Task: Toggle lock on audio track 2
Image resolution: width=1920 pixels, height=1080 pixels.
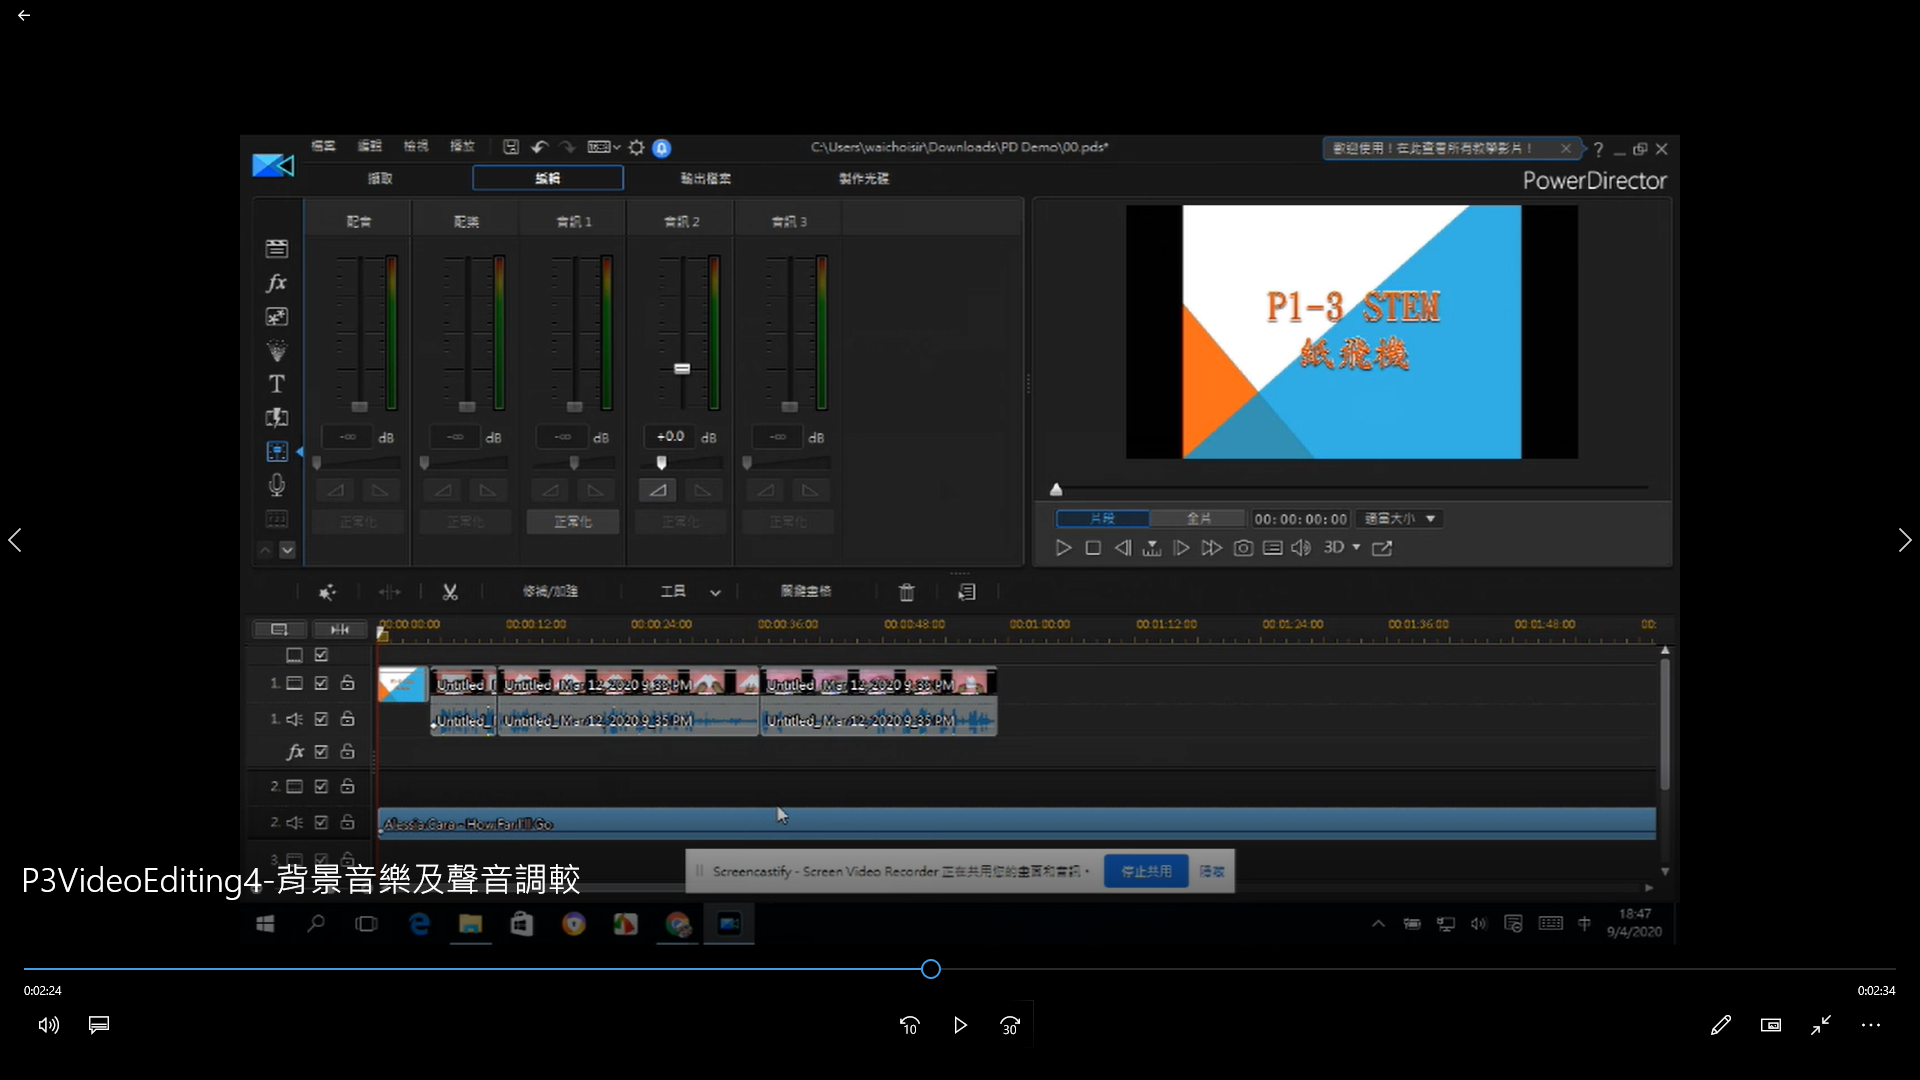Action: click(x=347, y=822)
